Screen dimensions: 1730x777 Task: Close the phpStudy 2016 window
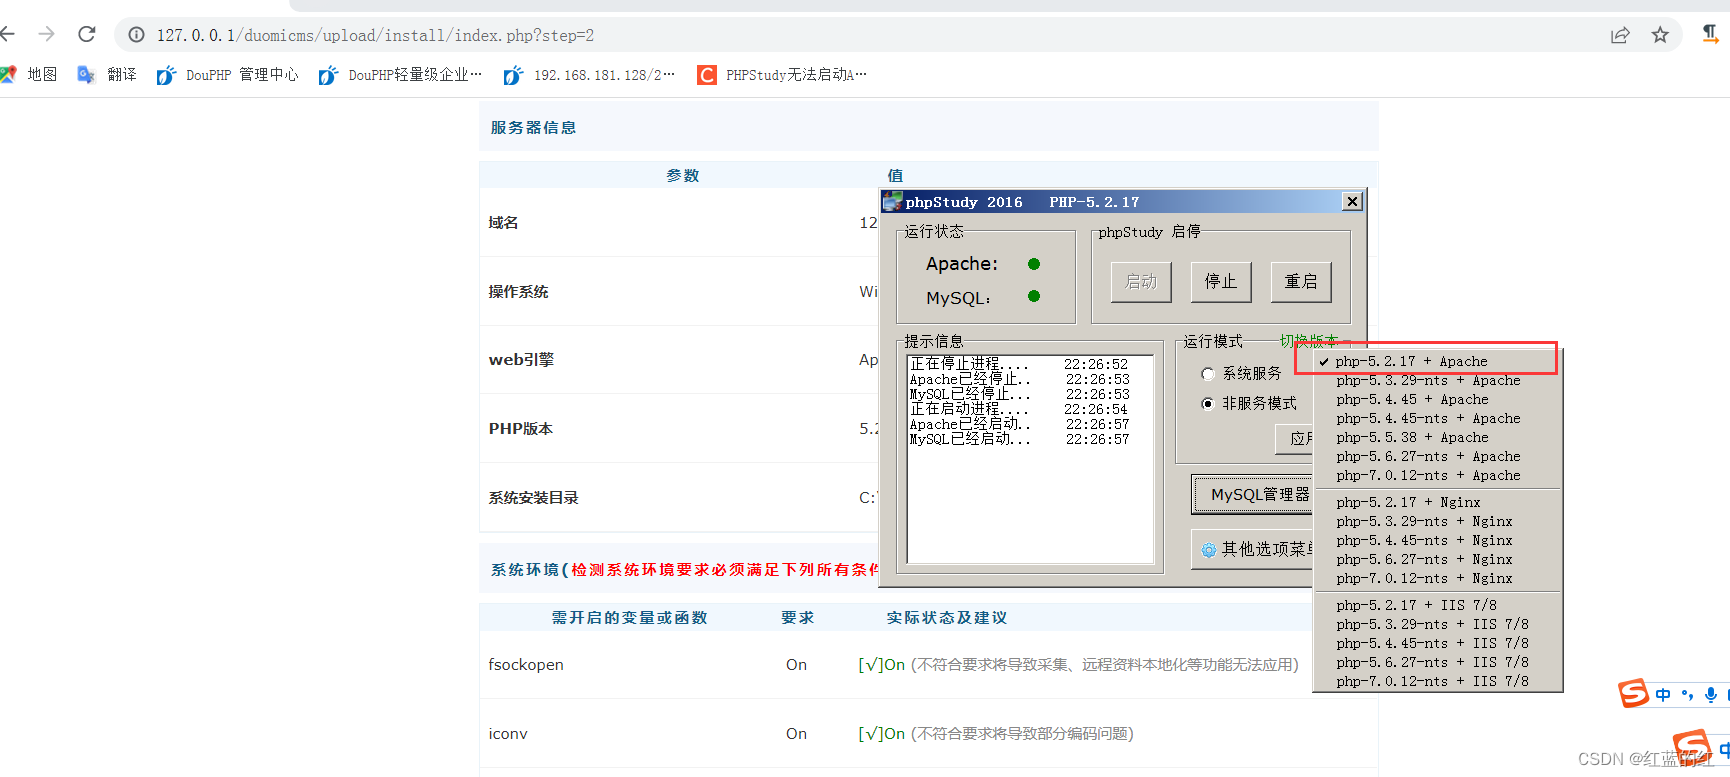pos(1352,202)
